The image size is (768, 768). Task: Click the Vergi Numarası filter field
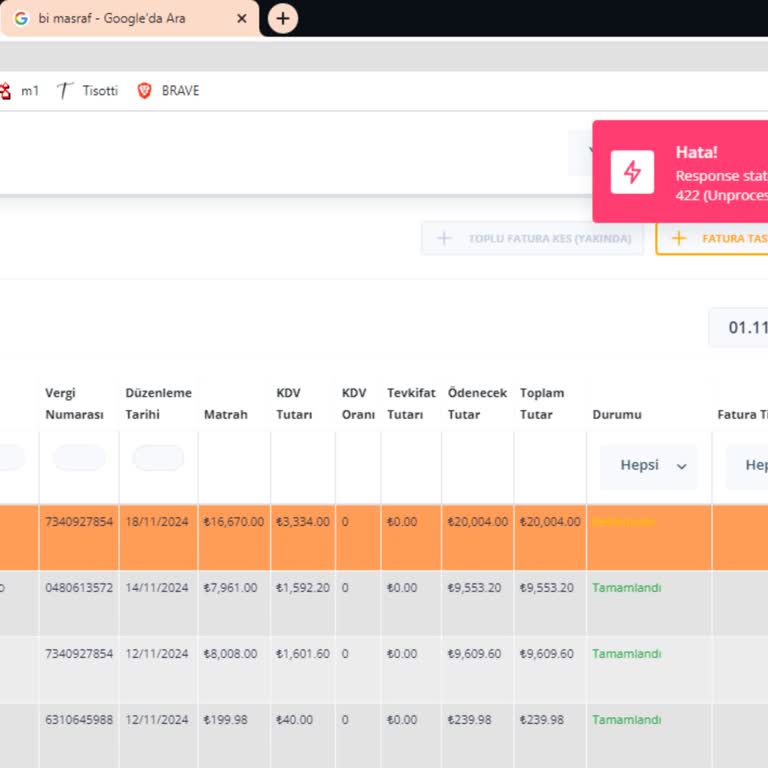pyautogui.click(x=79, y=458)
